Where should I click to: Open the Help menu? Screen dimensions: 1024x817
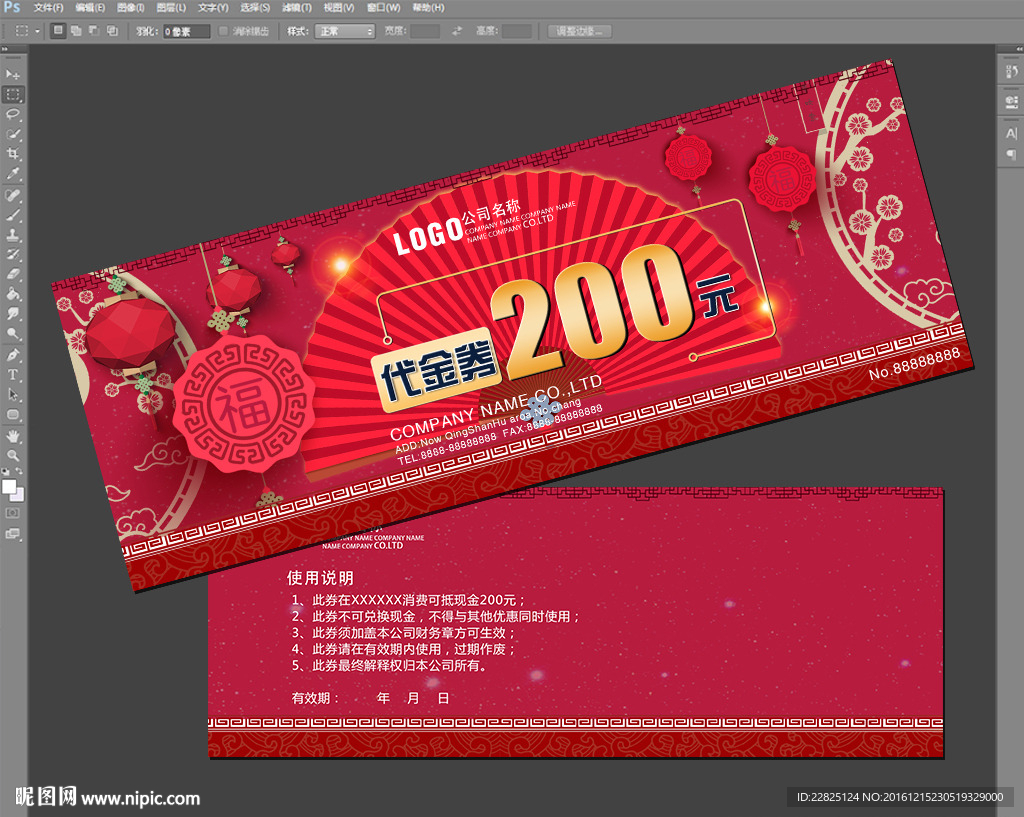pyautogui.click(x=428, y=8)
